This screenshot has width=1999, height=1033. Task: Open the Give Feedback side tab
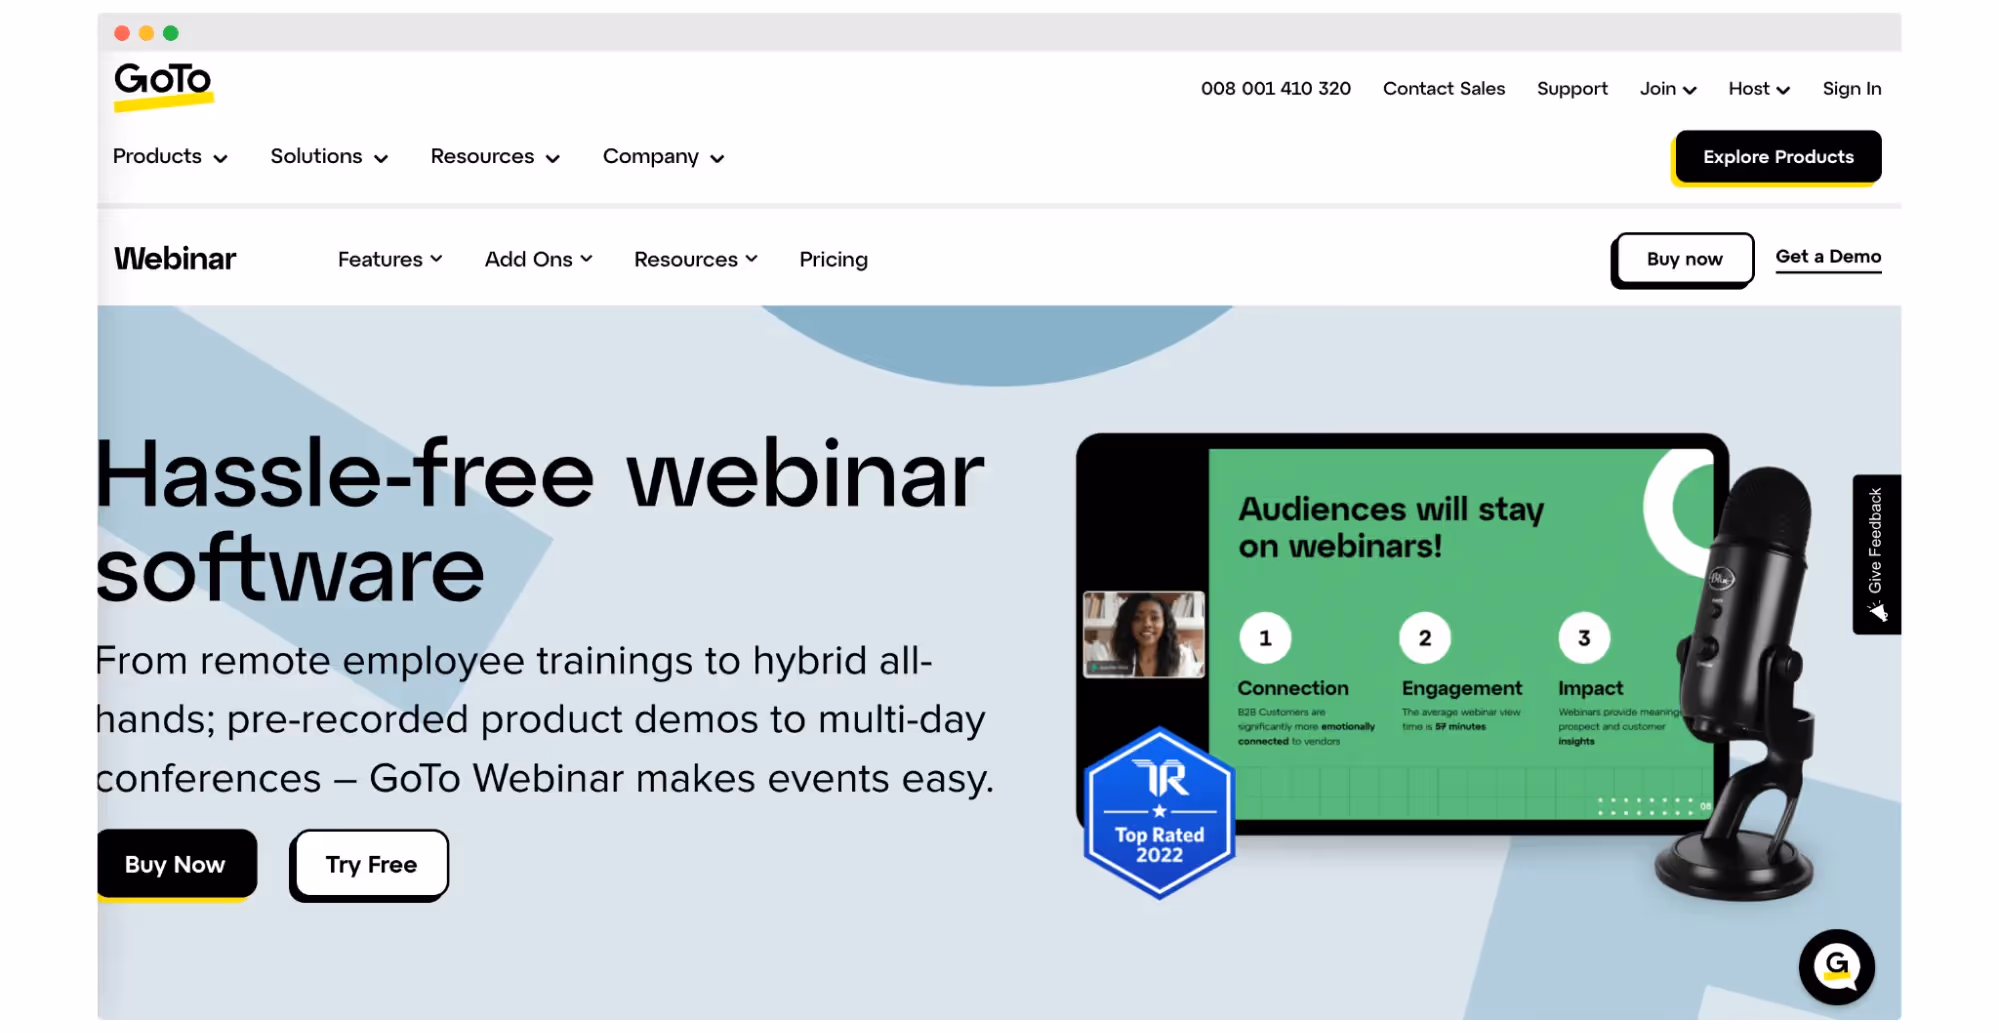pyautogui.click(x=1876, y=554)
